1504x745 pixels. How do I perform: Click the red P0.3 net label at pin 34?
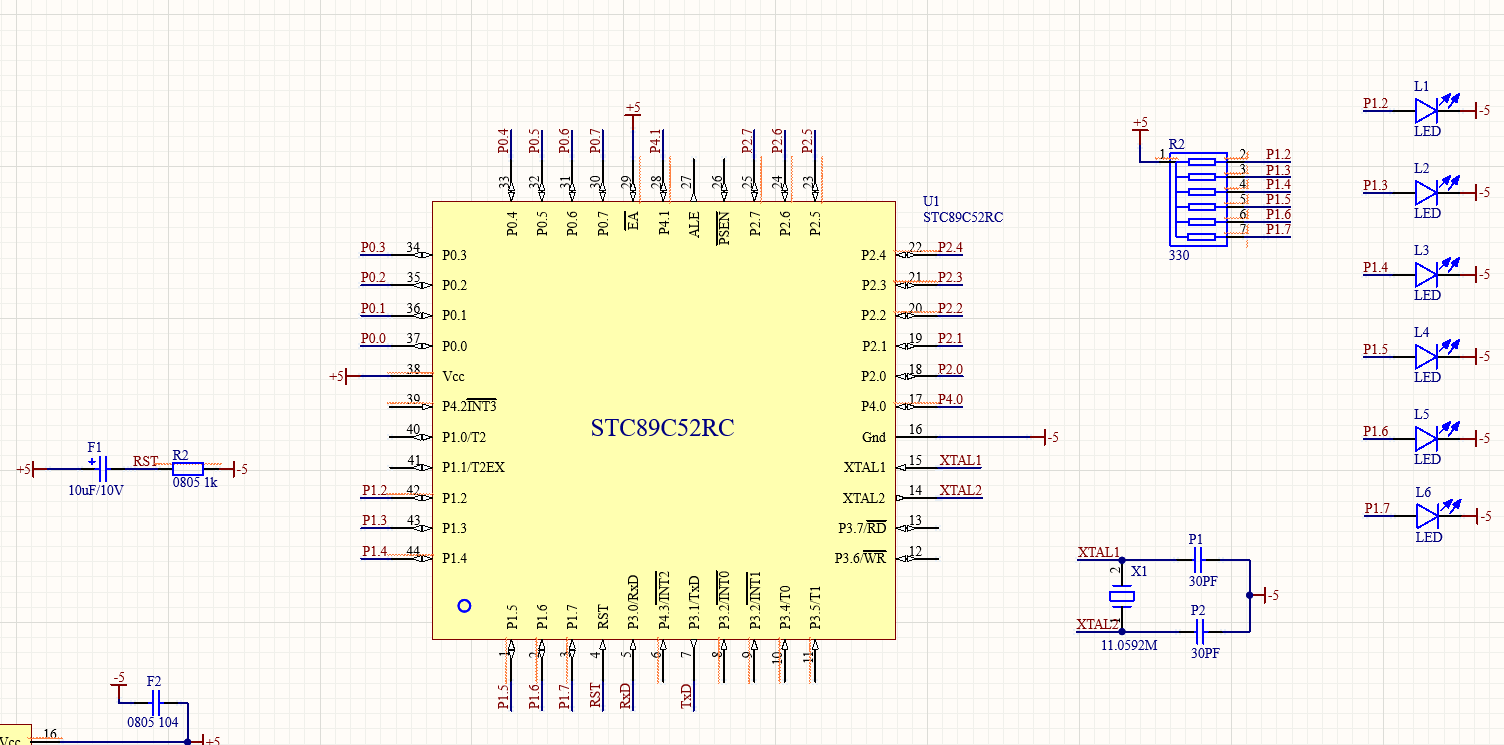(373, 247)
